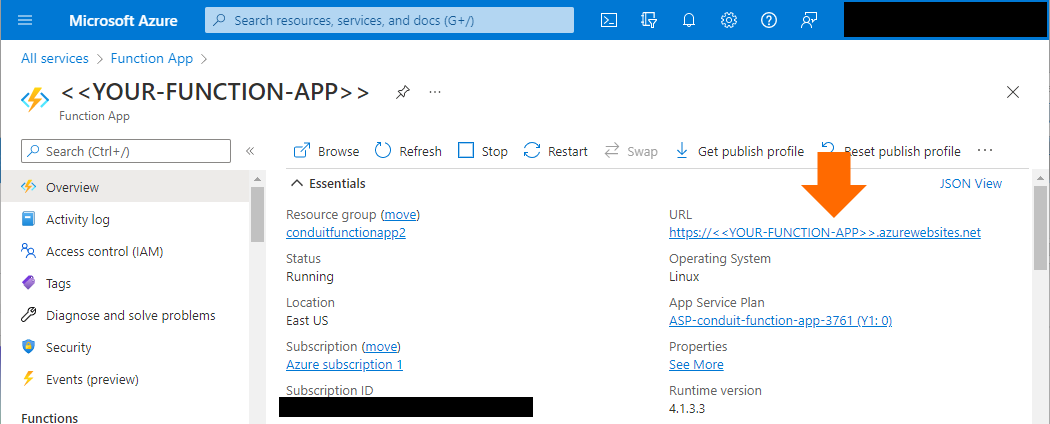Click the Linux operating system value
This screenshot has width=1050, height=424.
pyautogui.click(x=684, y=277)
